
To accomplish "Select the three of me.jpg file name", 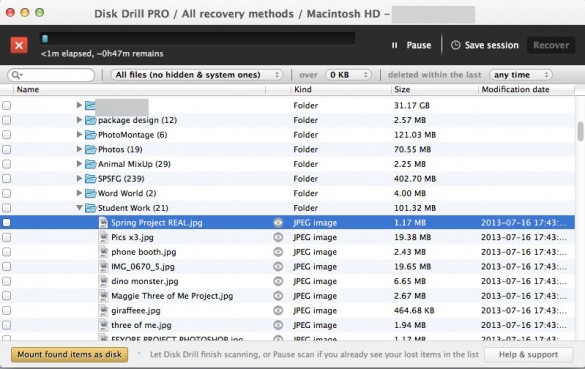I will click(x=141, y=325).
